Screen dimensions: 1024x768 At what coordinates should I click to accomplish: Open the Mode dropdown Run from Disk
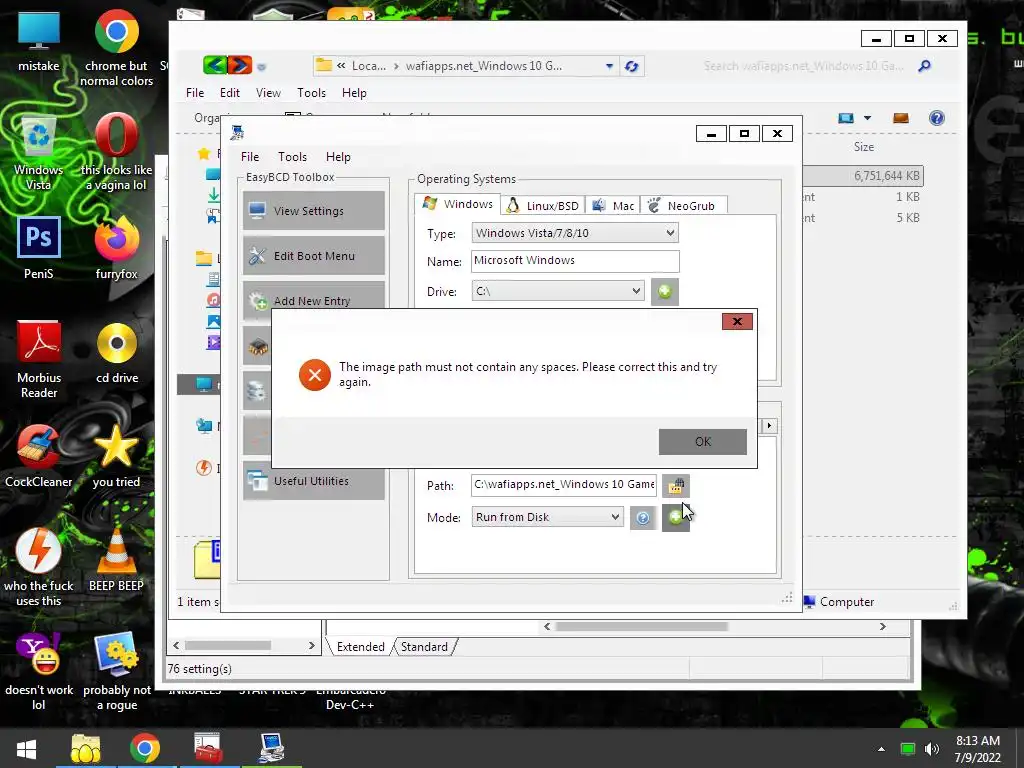pos(547,517)
